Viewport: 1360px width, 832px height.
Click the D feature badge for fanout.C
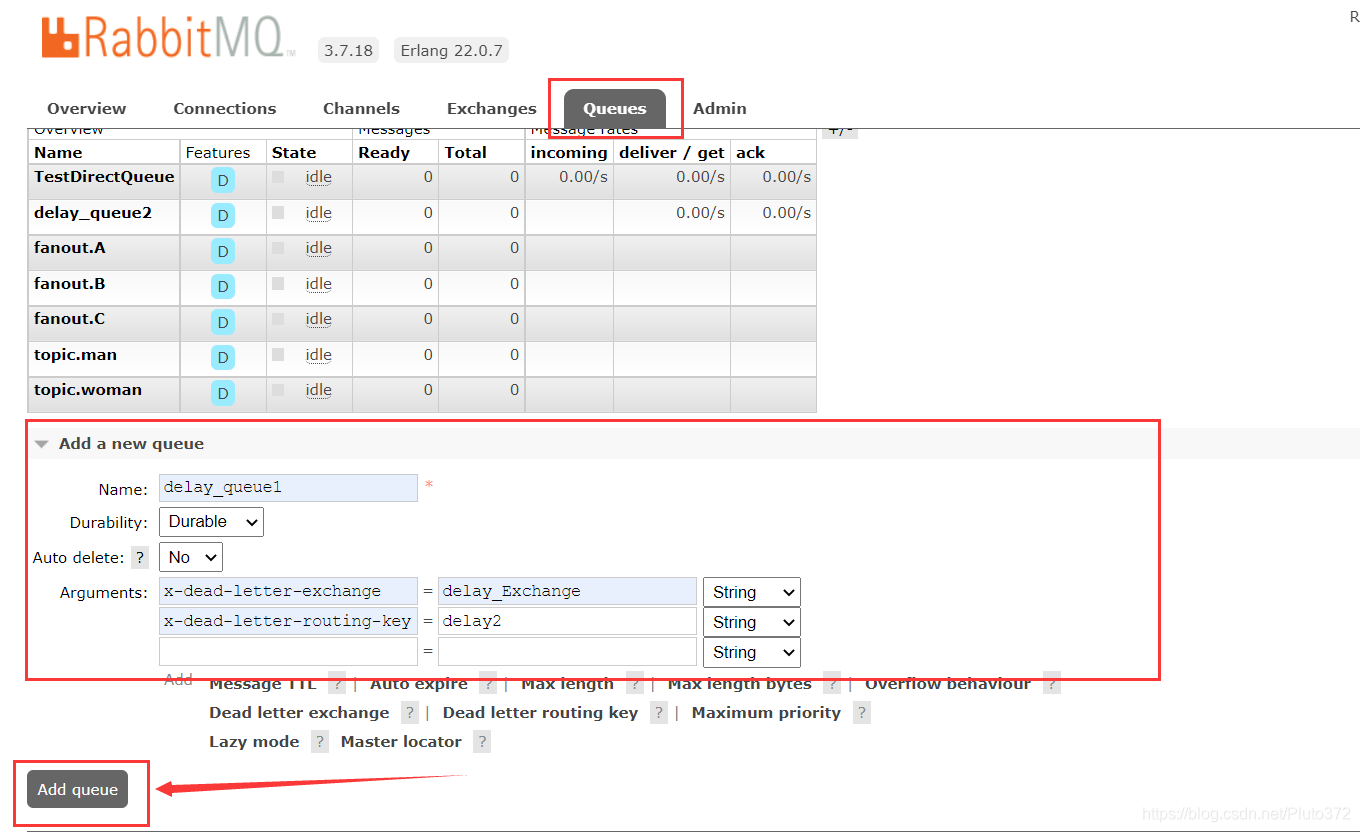(x=223, y=322)
